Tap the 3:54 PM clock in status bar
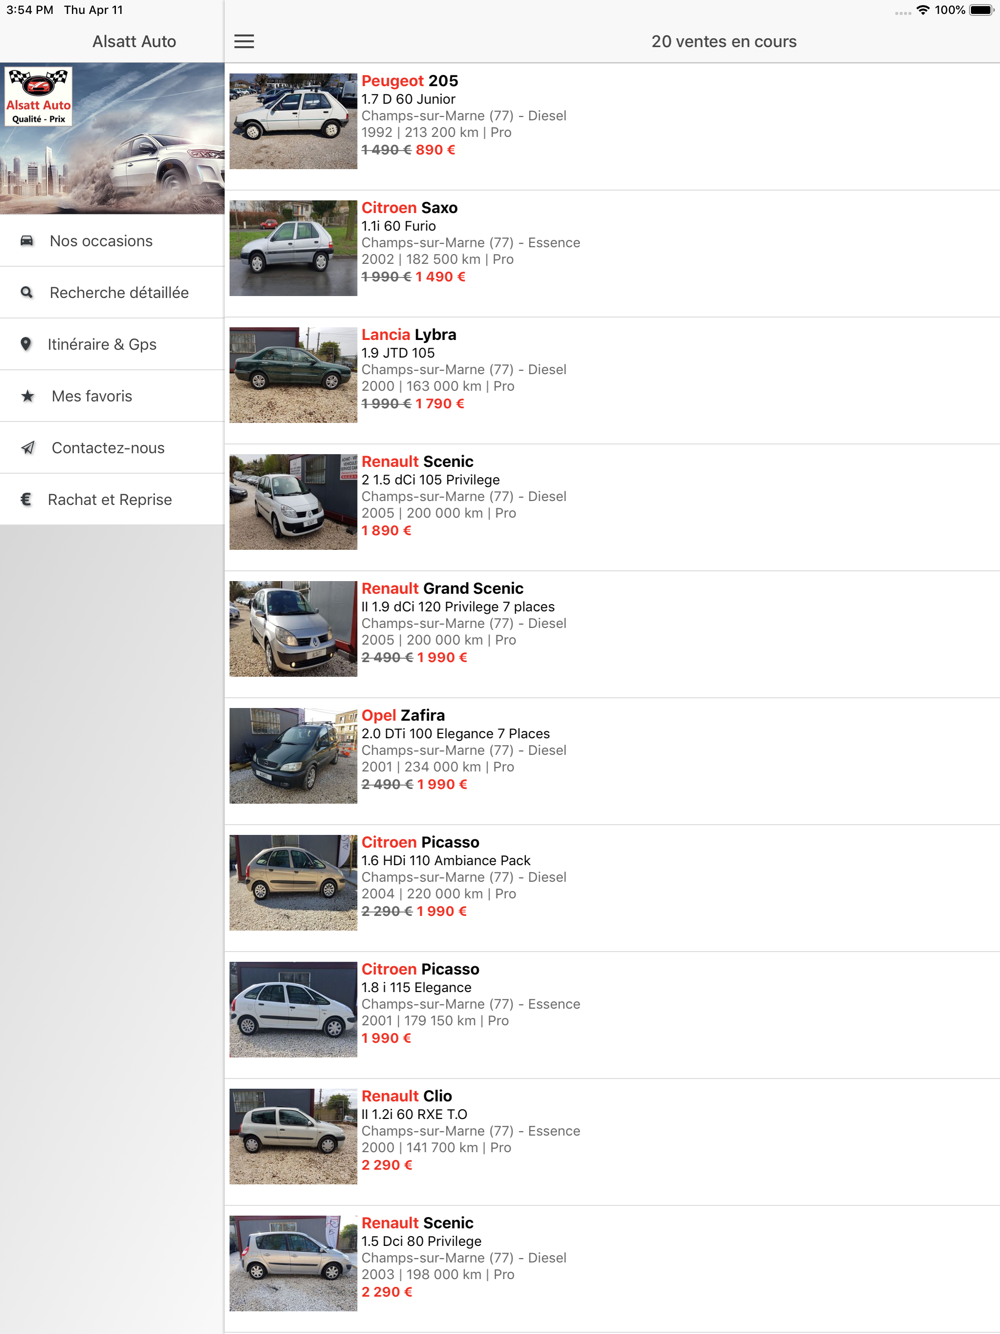 pyautogui.click(x=30, y=10)
